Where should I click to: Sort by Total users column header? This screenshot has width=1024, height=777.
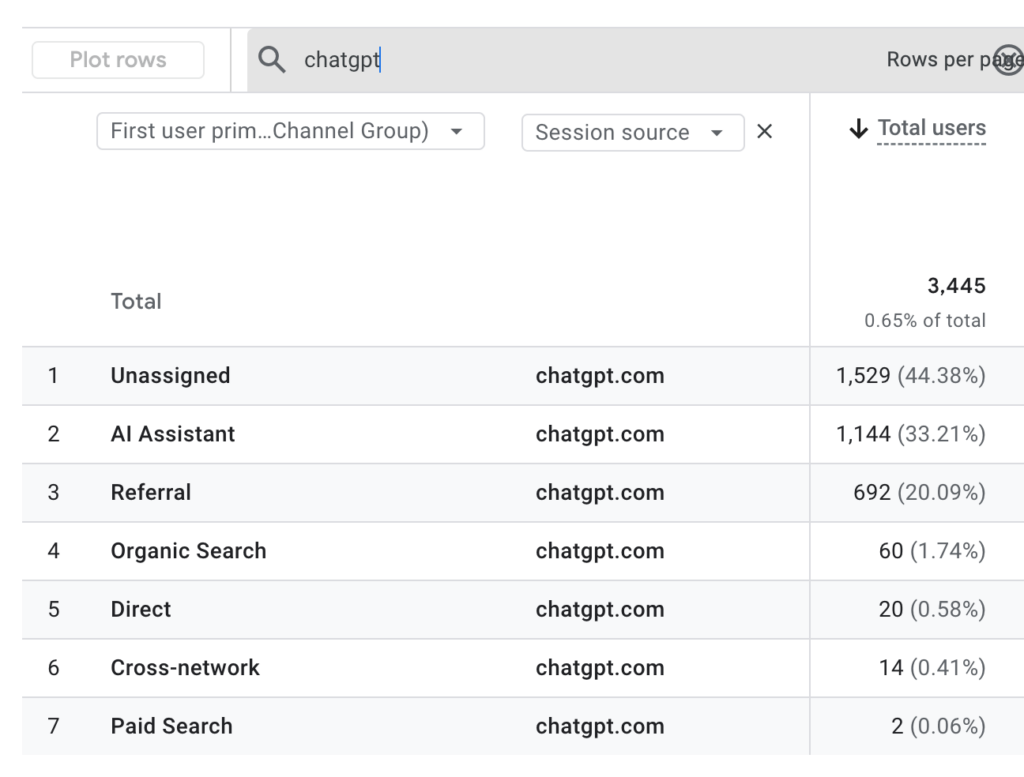click(x=931, y=128)
